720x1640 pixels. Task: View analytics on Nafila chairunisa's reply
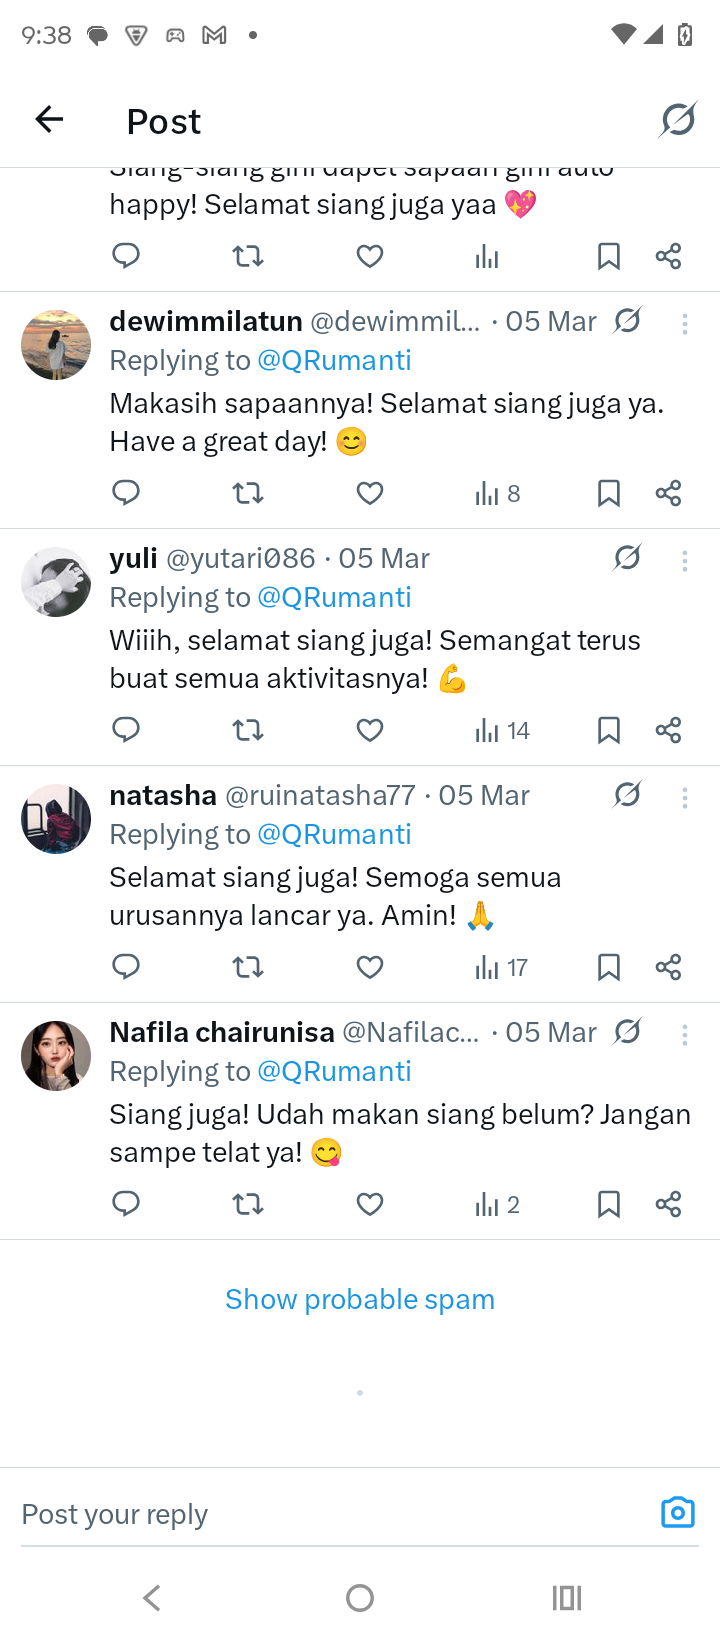point(497,1204)
